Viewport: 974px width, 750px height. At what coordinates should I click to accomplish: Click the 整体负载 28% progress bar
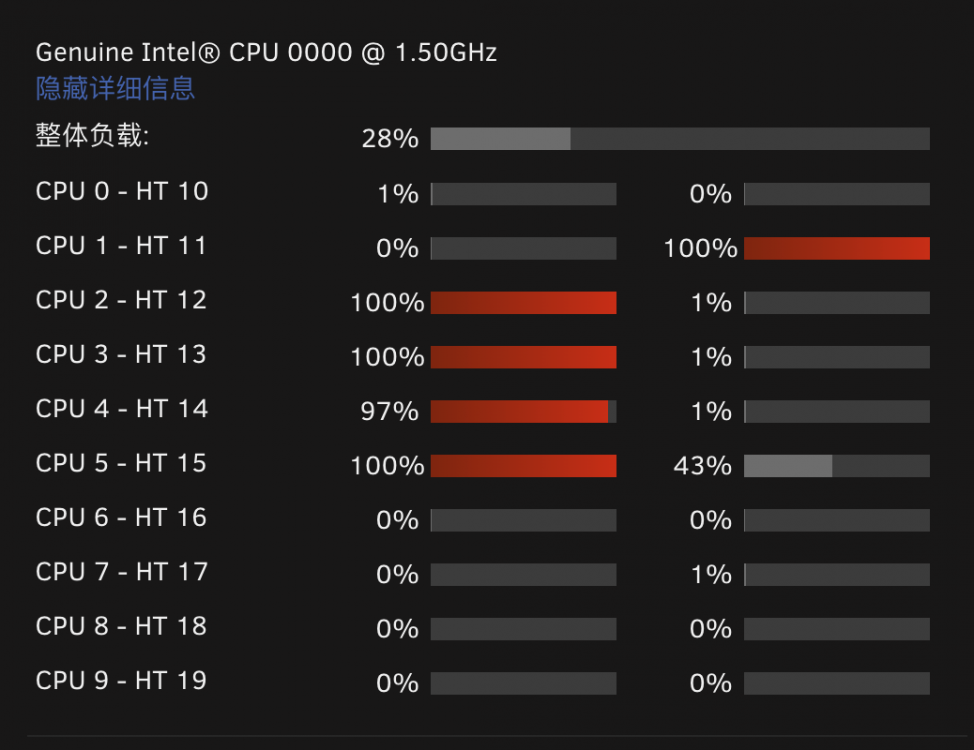coord(680,139)
